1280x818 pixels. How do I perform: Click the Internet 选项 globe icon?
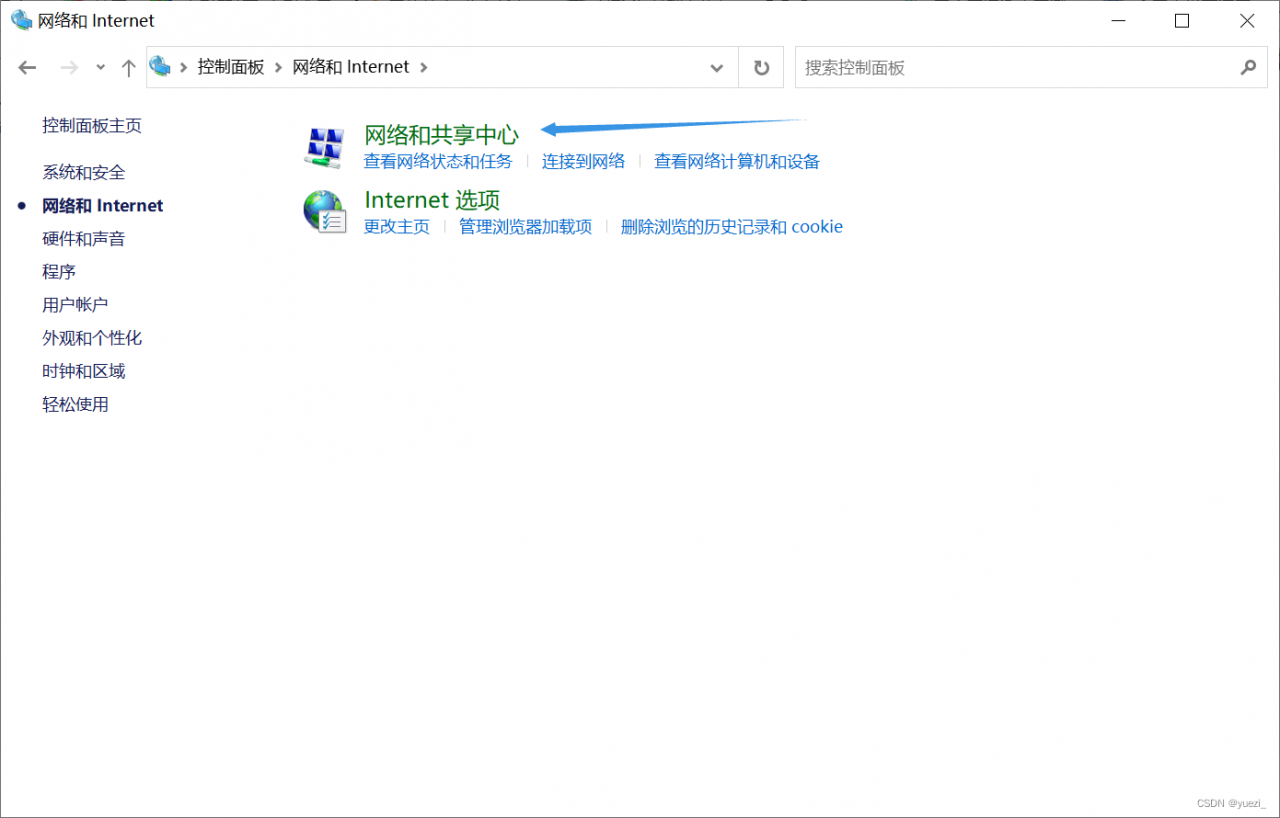(324, 212)
